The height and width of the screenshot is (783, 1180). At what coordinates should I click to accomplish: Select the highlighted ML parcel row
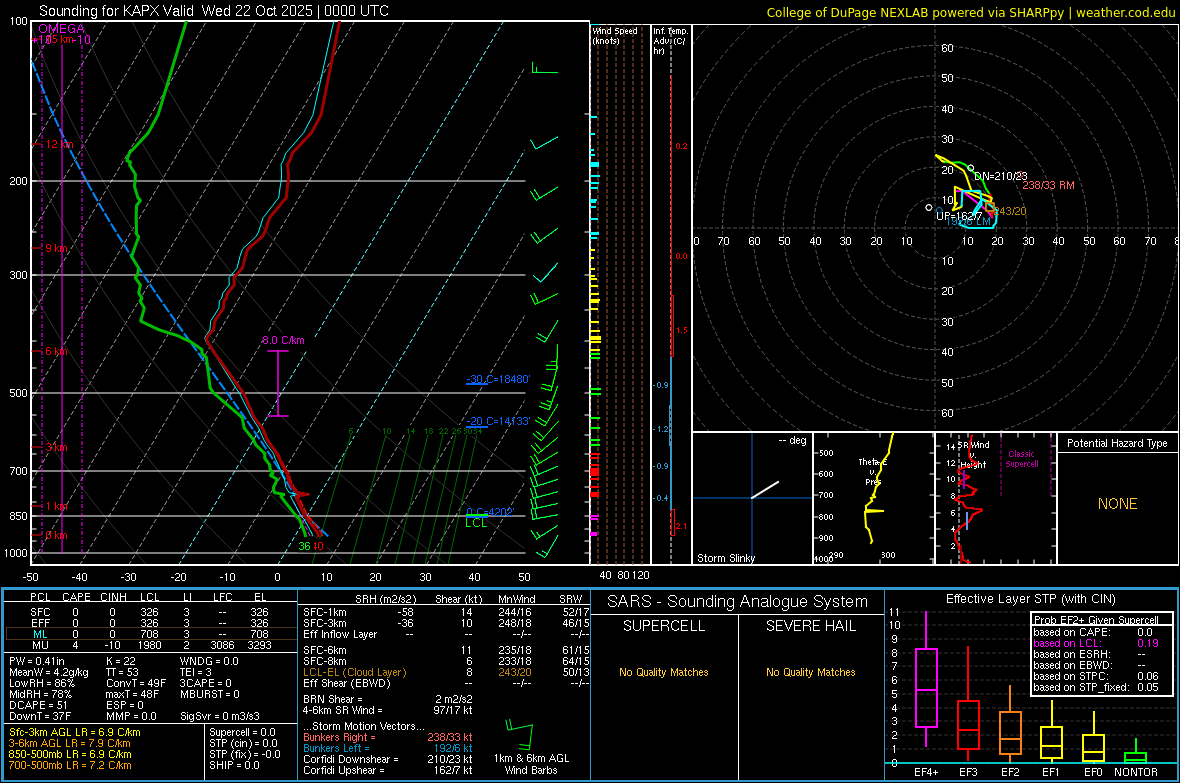[x=149, y=634]
